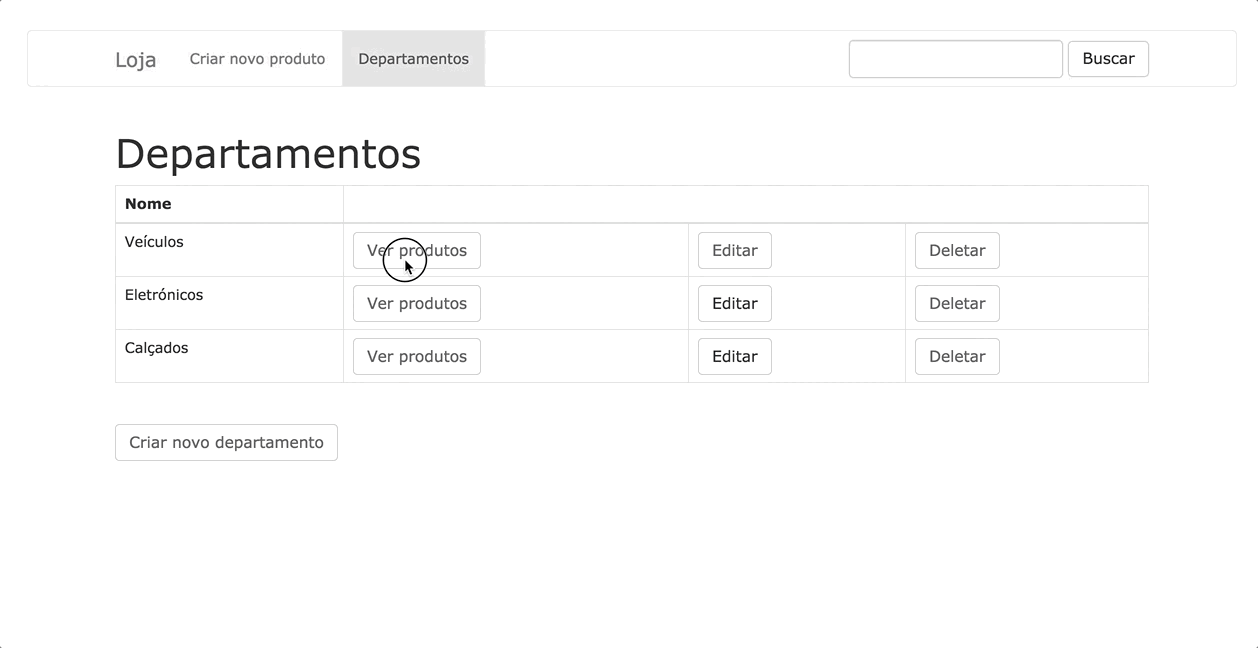Open the Criar novo produto page

257,59
